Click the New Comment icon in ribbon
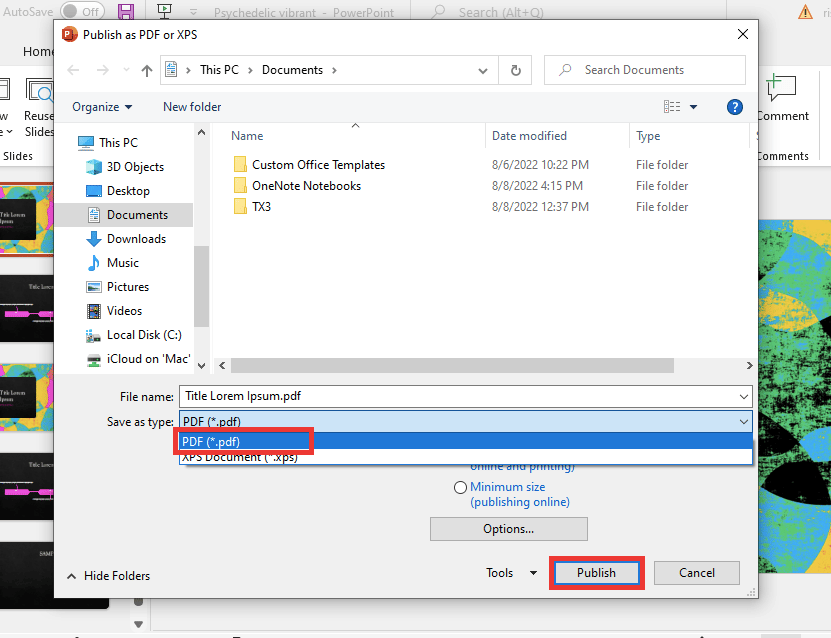831x638 pixels. click(781, 87)
